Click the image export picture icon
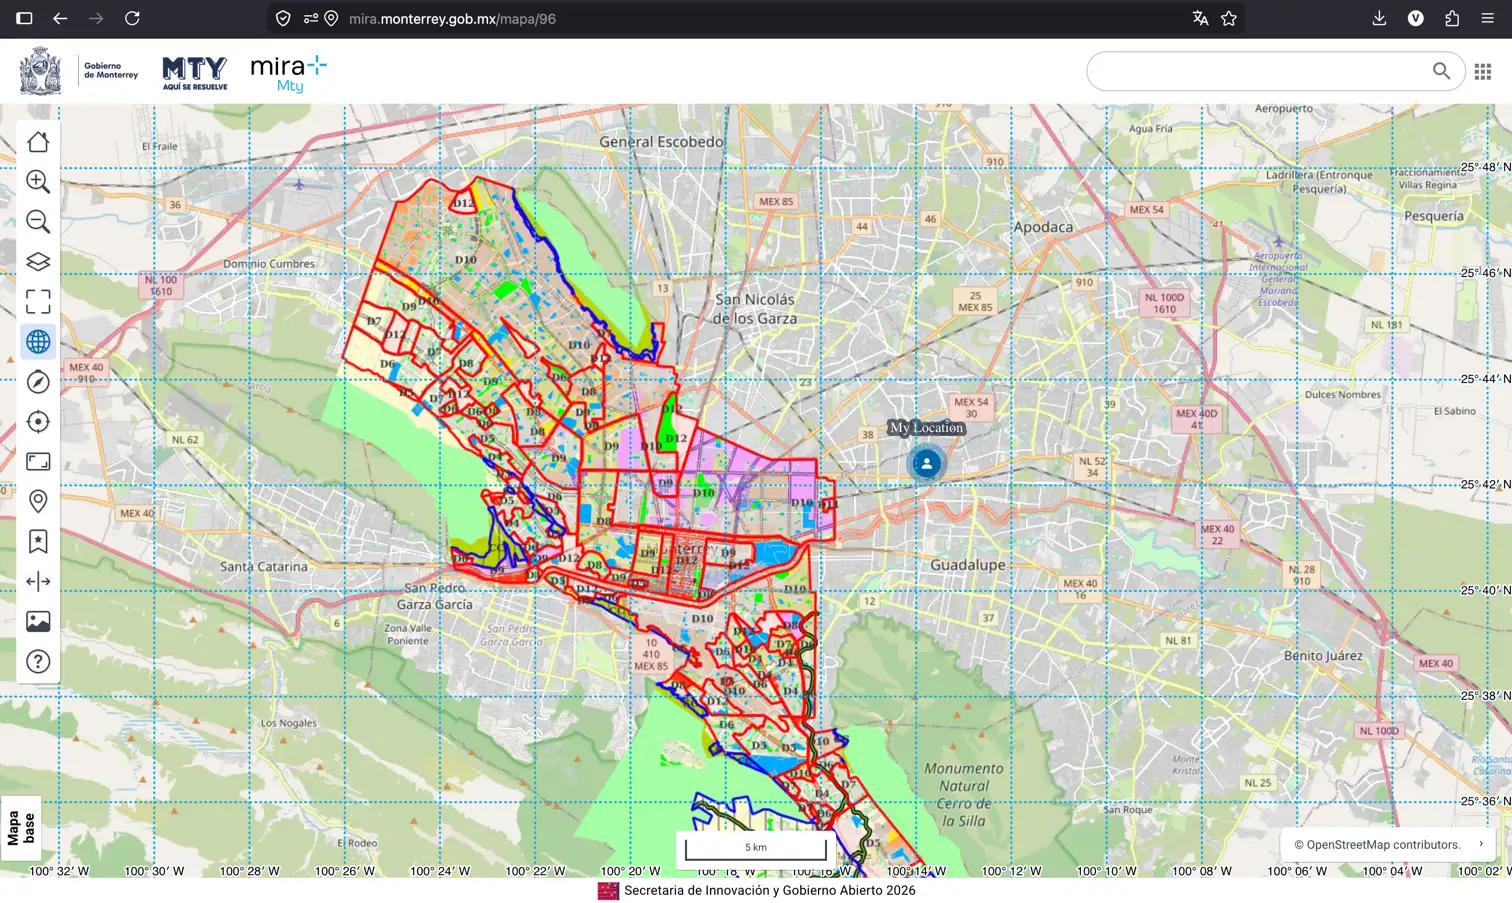Image resolution: width=1512 pixels, height=903 pixels. (38, 622)
